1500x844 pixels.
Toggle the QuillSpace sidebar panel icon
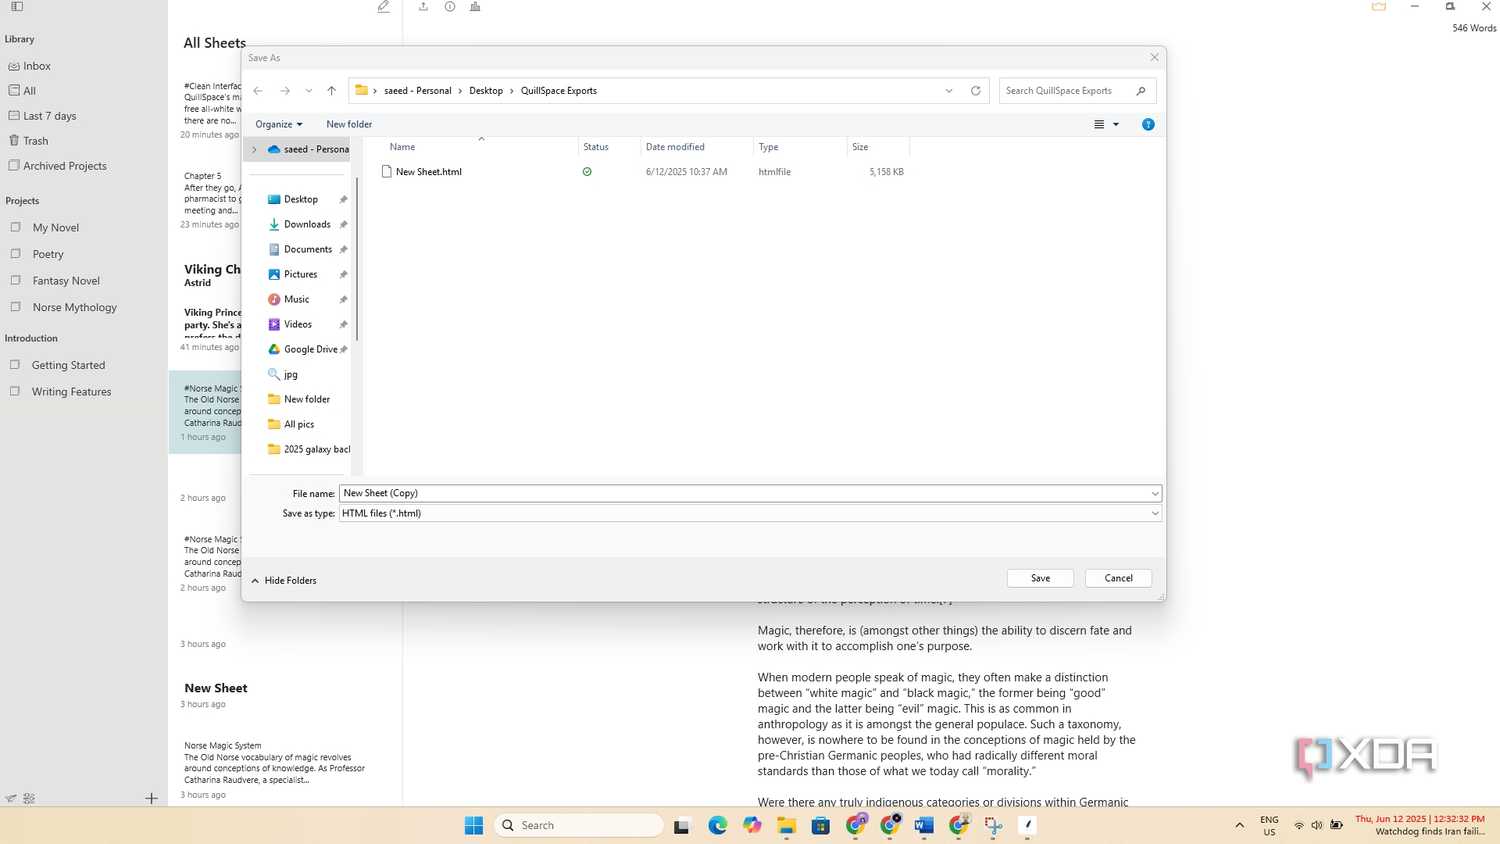coord(17,7)
